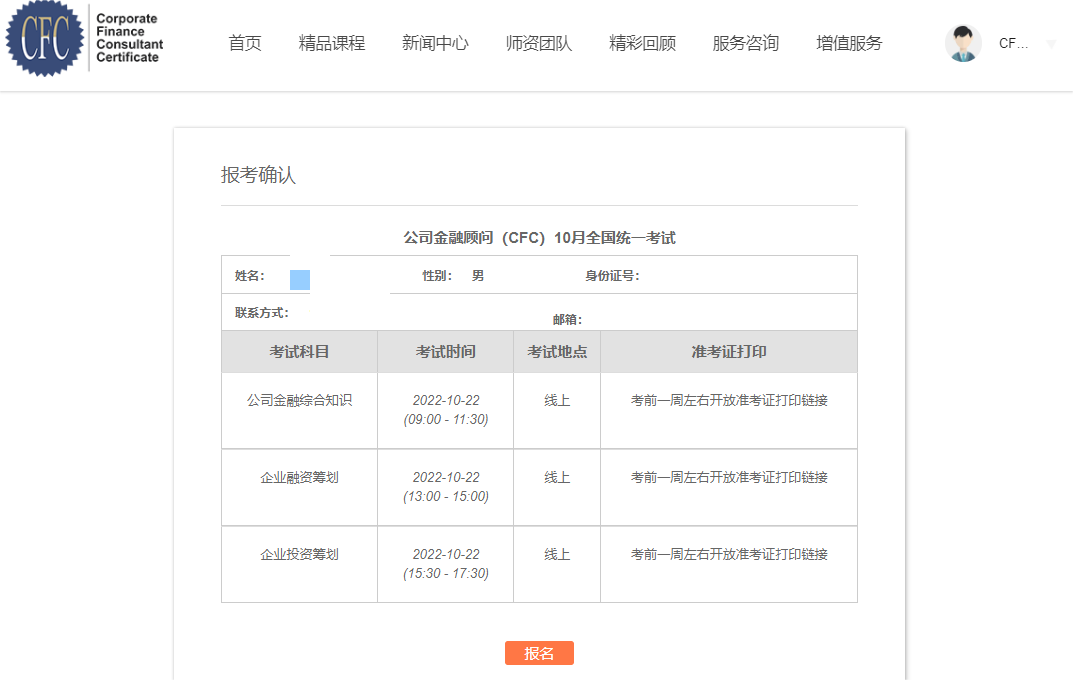Viewport: 1073px width, 680px height.
Task: Click the 09:00 - 11:30 exam time cell
Action: (445, 410)
